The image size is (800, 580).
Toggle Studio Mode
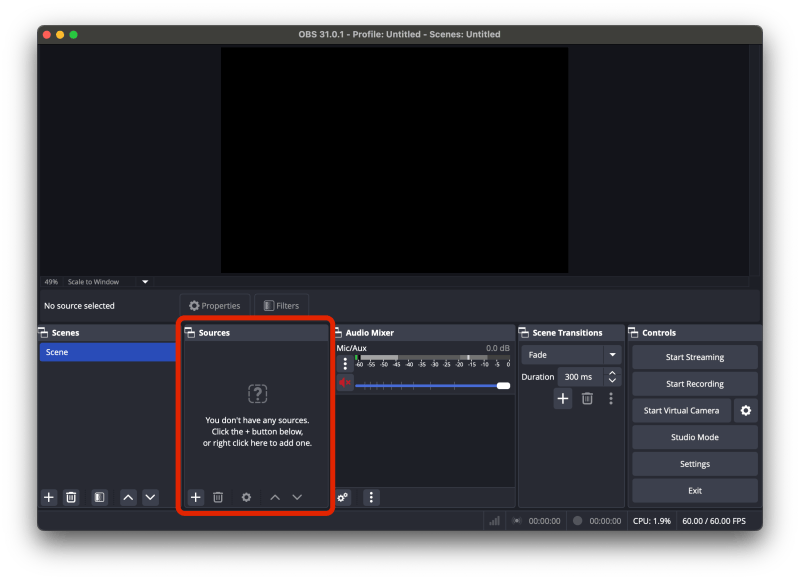click(694, 437)
